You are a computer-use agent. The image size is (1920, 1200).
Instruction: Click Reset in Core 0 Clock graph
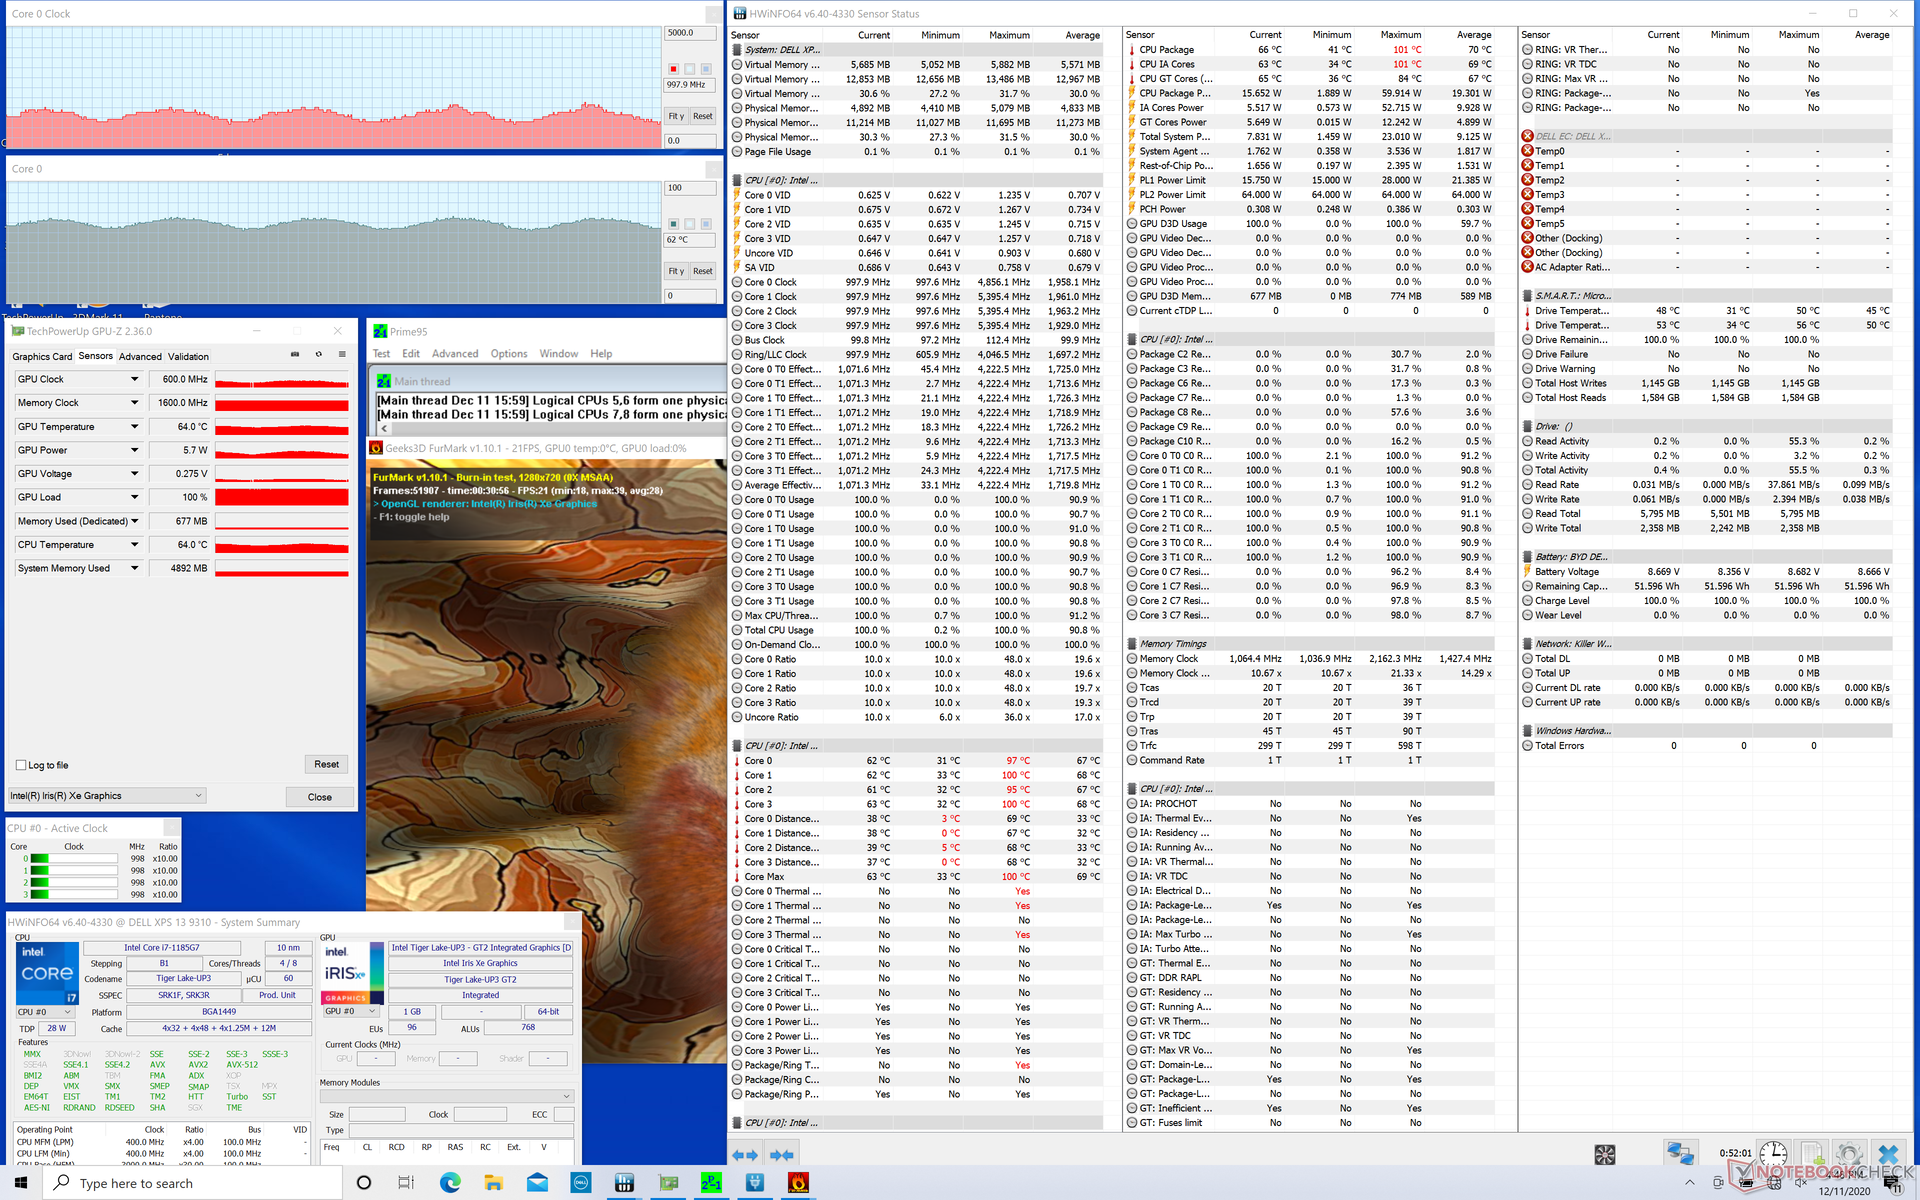pos(703,116)
